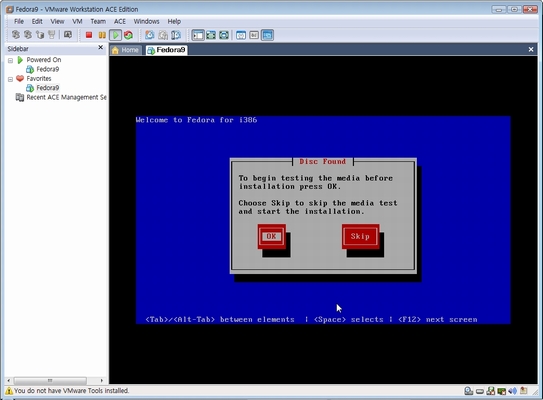Select Fedora9 under Favorites

47,88
